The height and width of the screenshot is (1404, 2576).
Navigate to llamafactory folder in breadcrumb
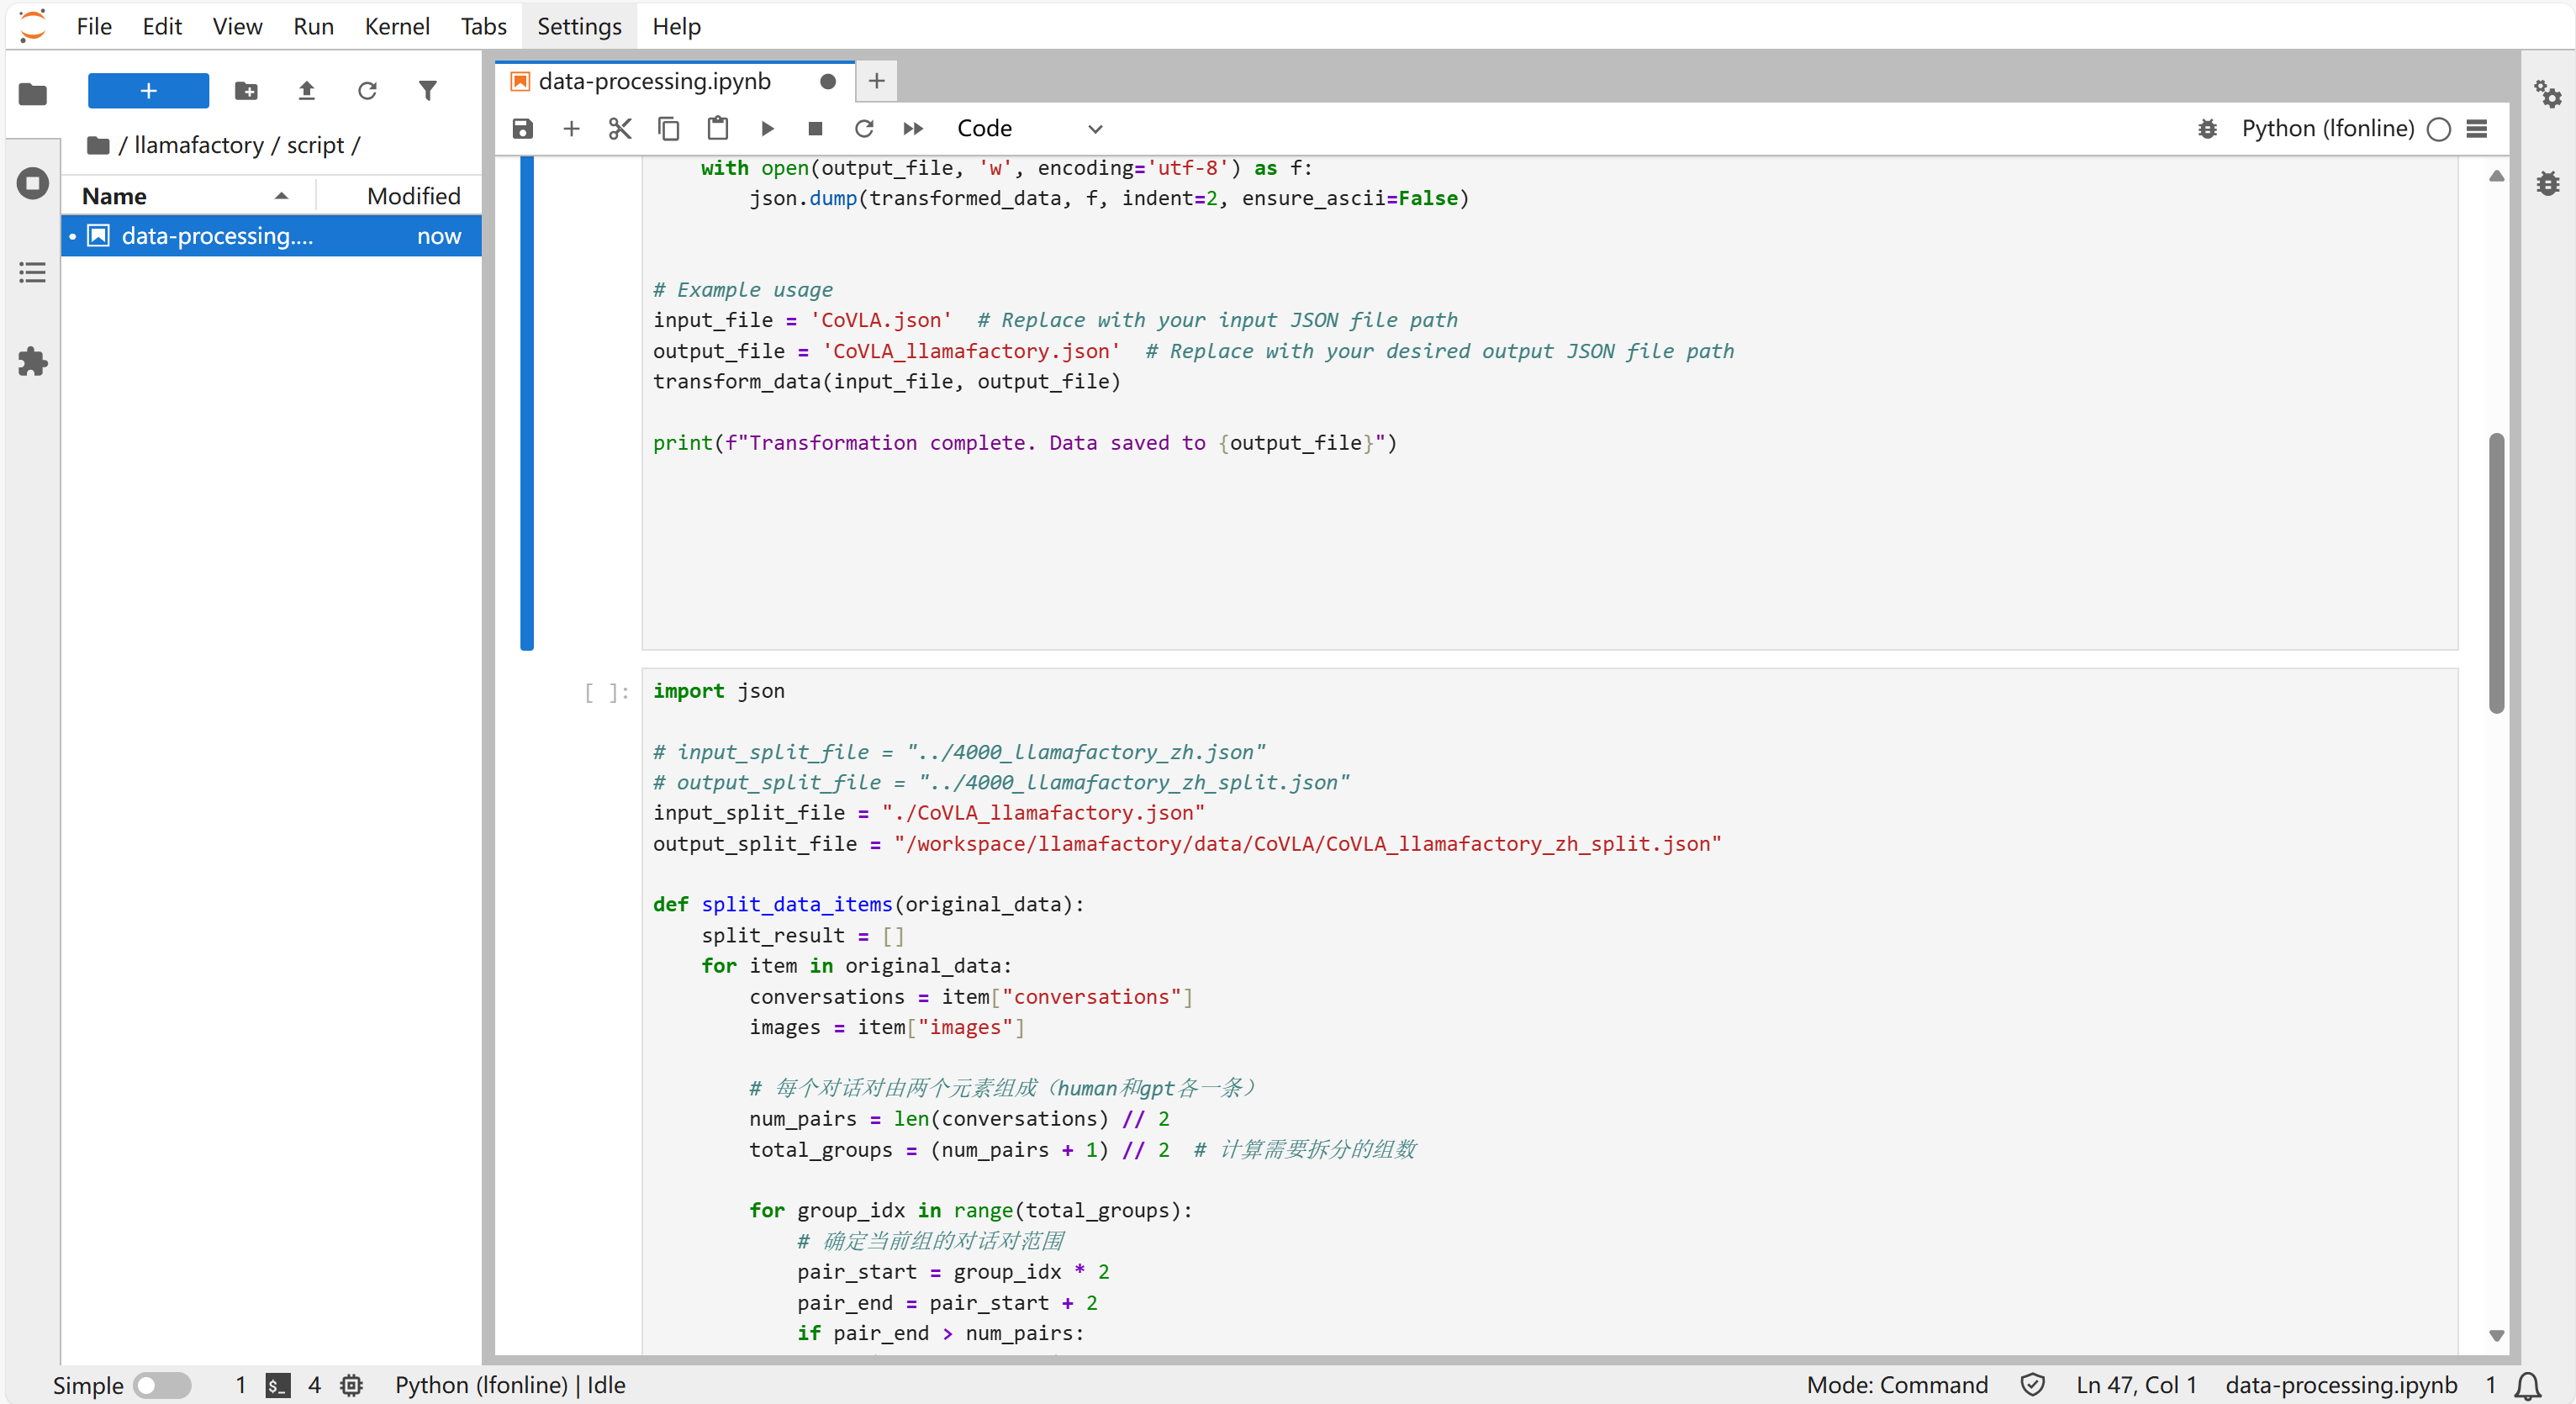coord(198,145)
